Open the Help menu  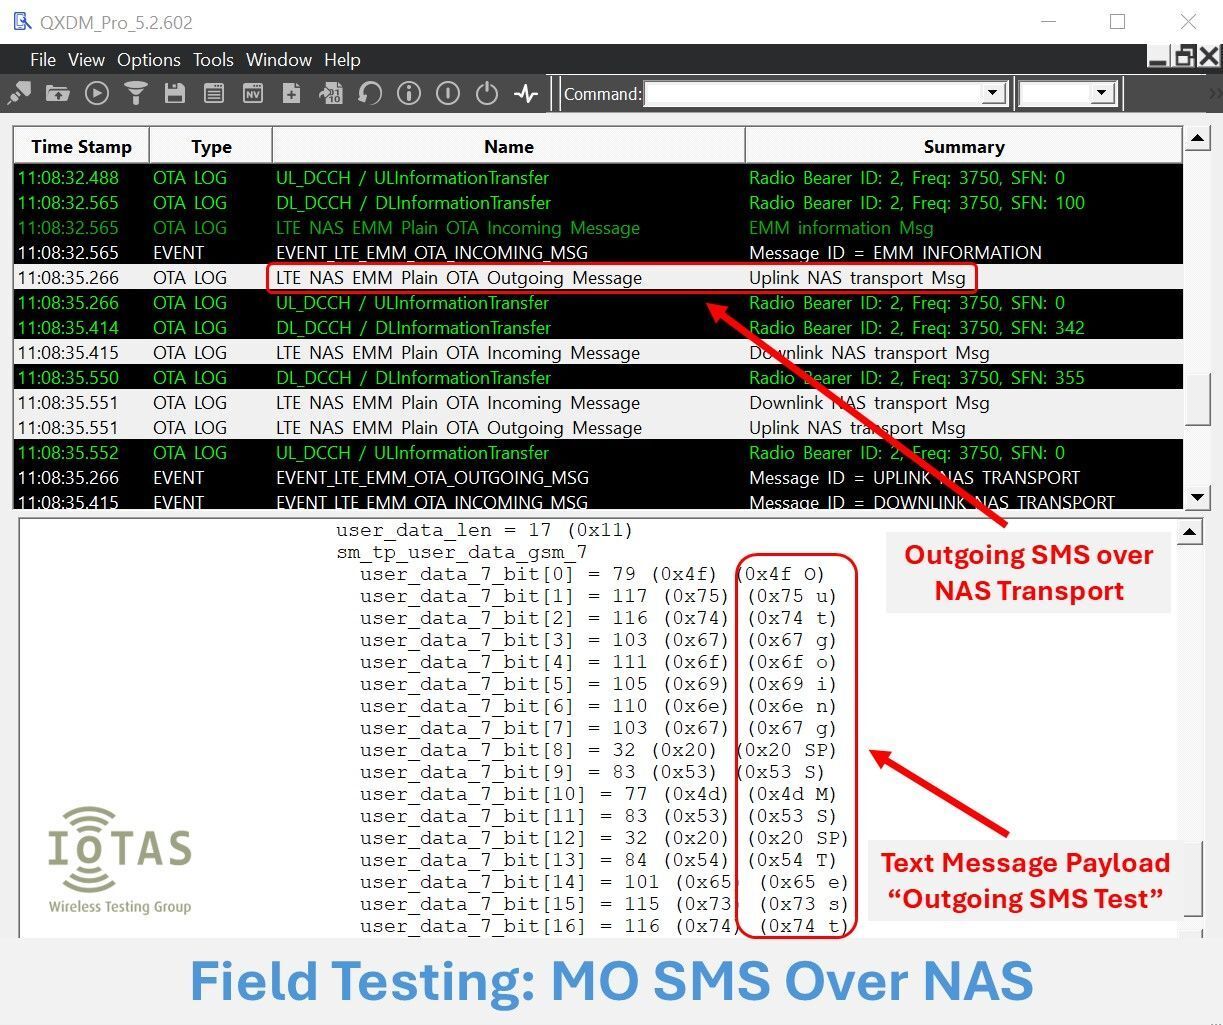pyautogui.click(x=342, y=60)
